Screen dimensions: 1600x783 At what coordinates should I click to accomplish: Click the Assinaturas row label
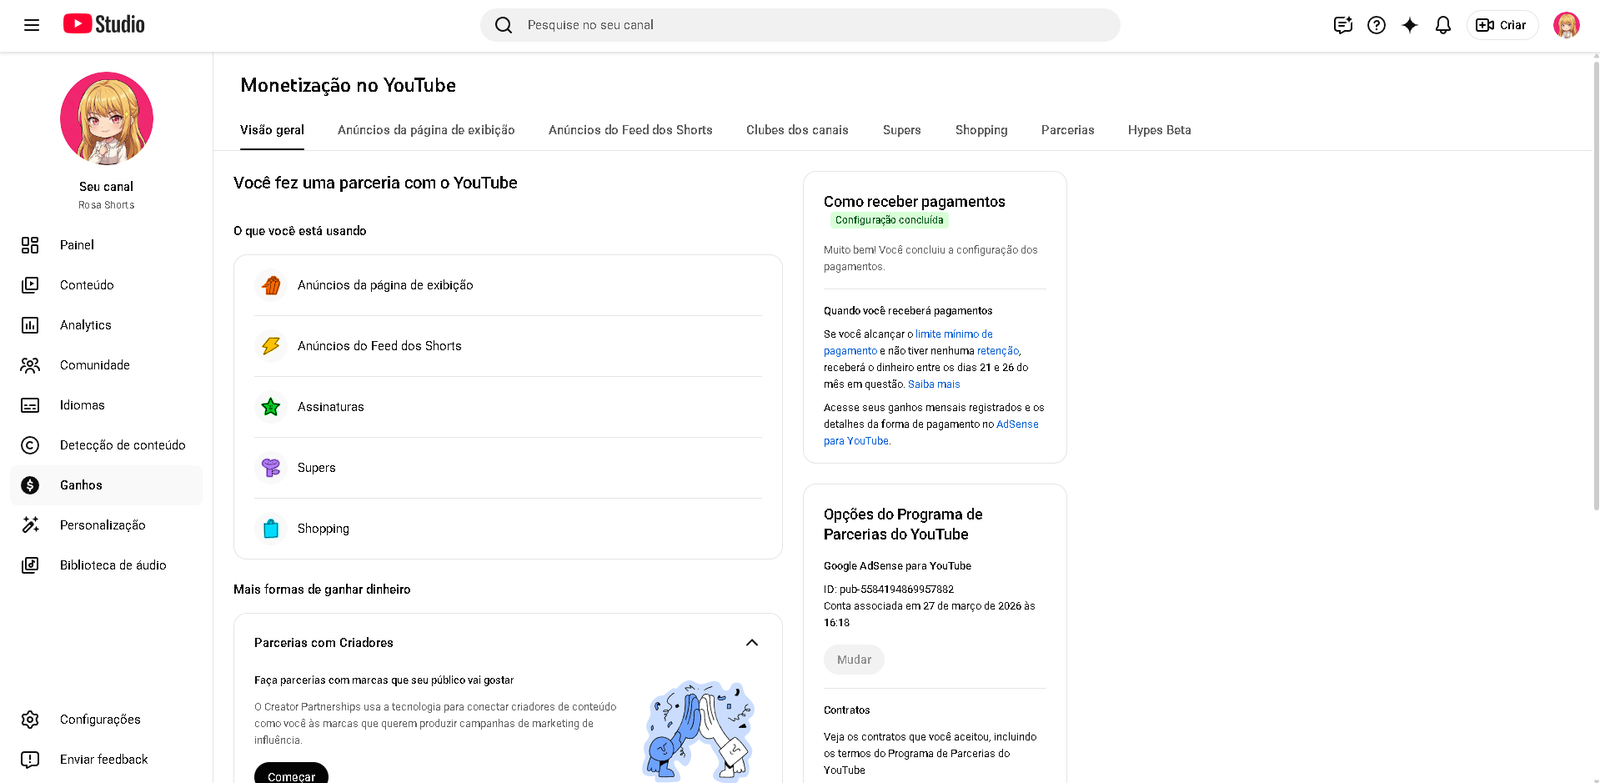pyautogui.click(x=331, y=407)
